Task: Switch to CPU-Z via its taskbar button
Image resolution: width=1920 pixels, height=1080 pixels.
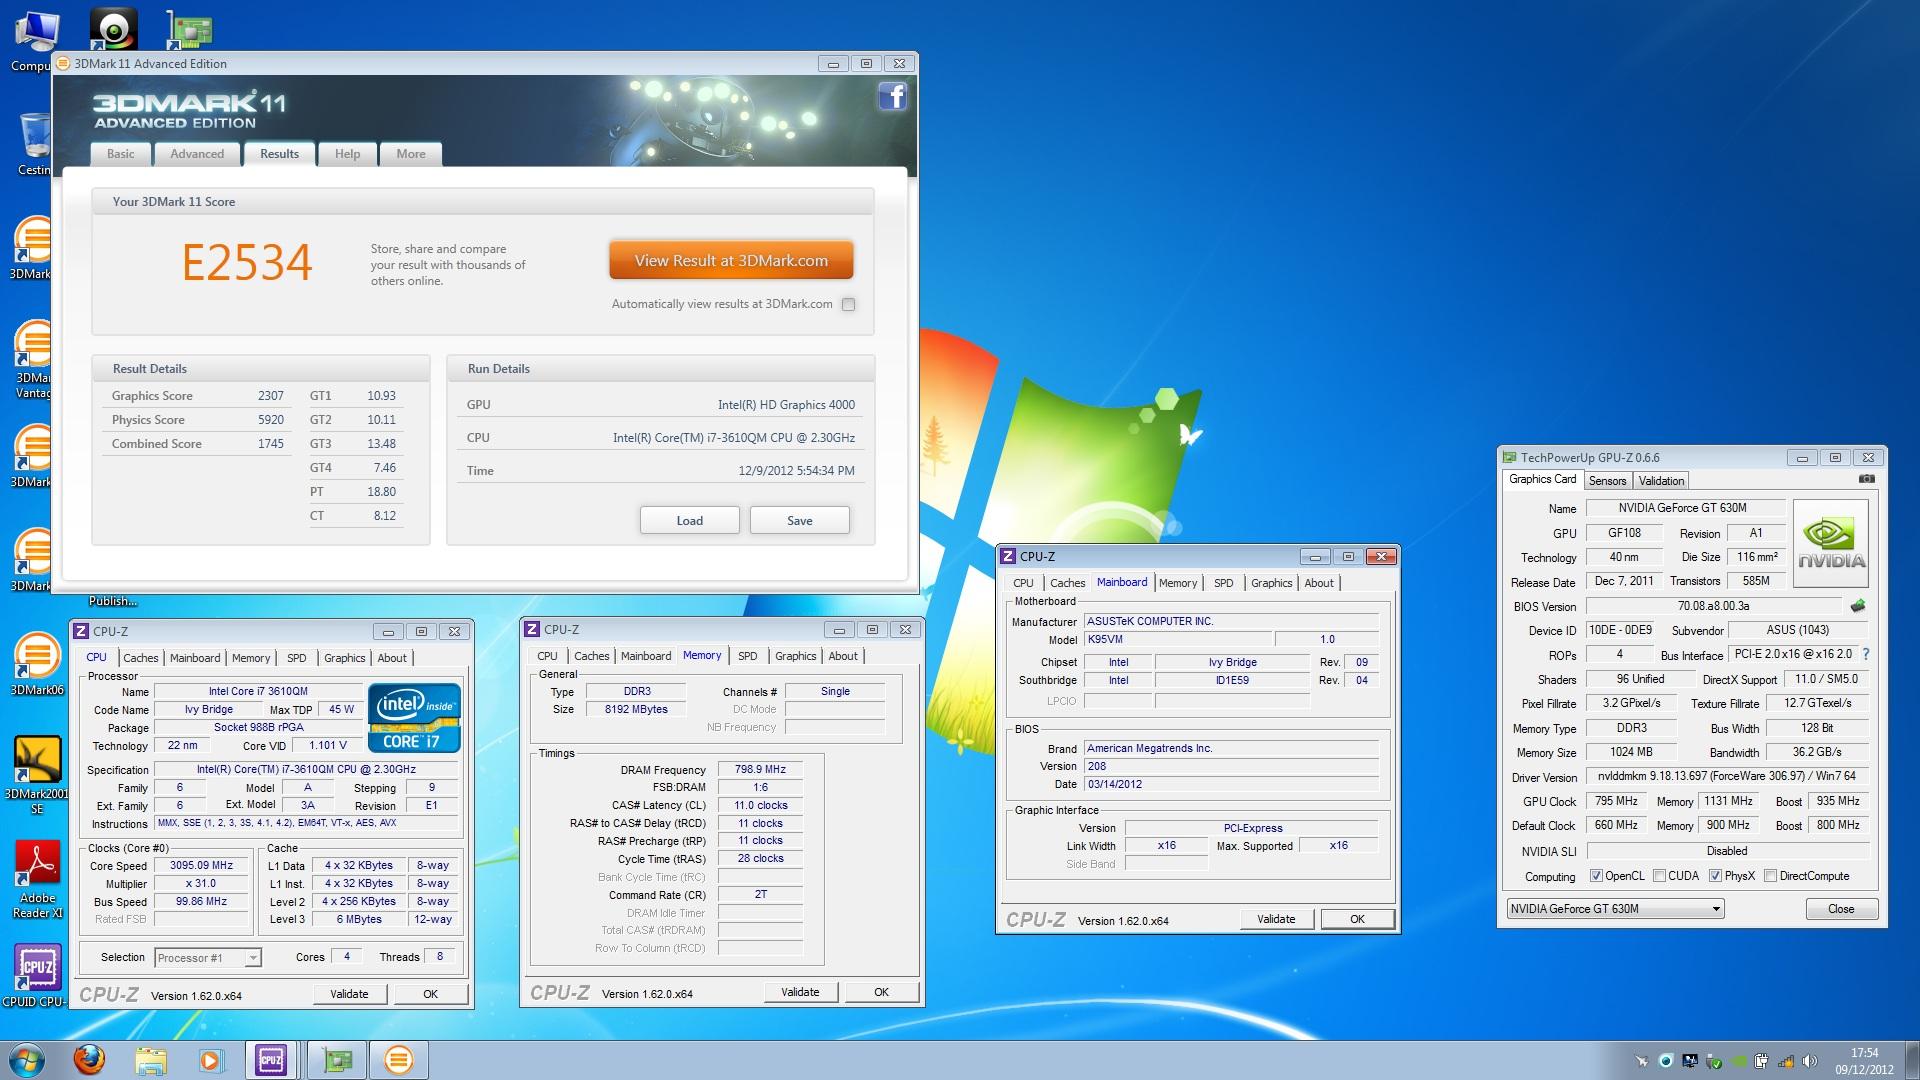Action: point(271,1060)
